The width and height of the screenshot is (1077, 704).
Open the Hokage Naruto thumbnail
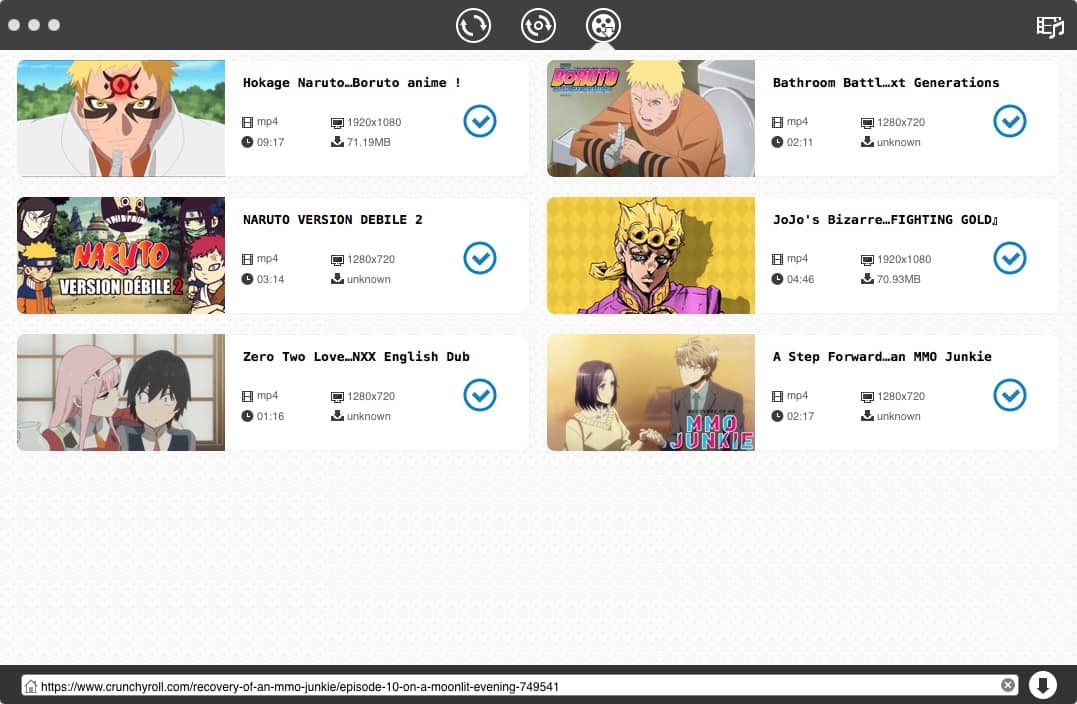(x=121, y=118)
